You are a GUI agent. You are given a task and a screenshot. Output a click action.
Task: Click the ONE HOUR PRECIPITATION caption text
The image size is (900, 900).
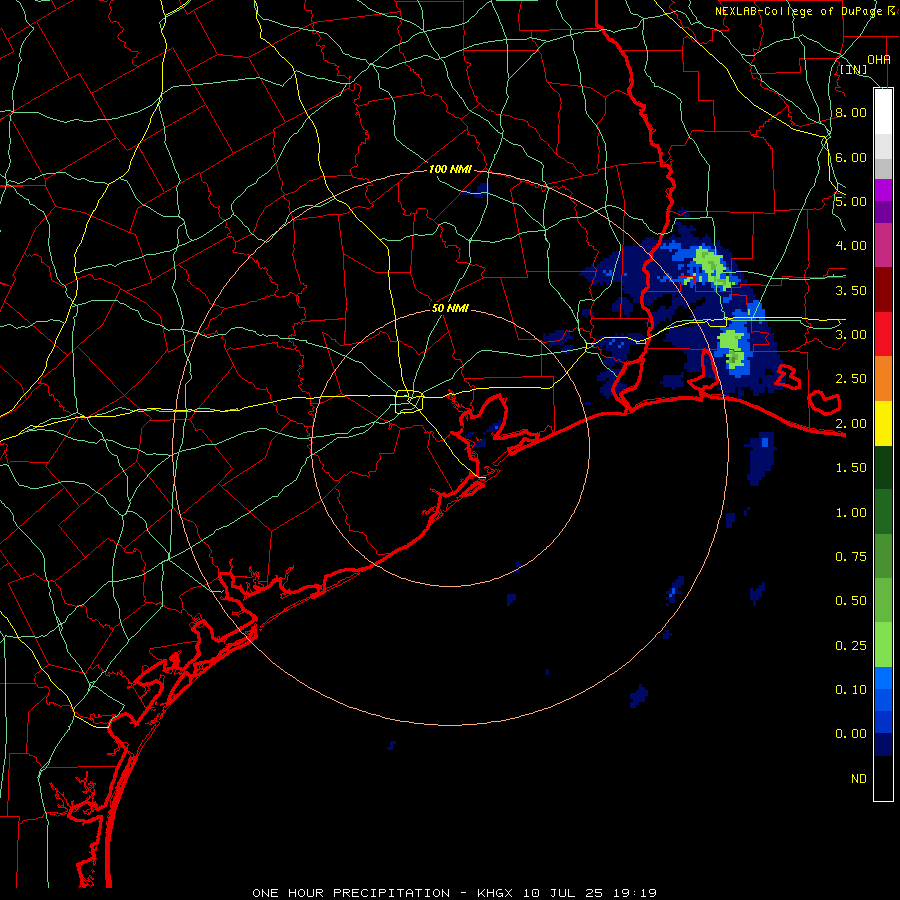[351, 893]
